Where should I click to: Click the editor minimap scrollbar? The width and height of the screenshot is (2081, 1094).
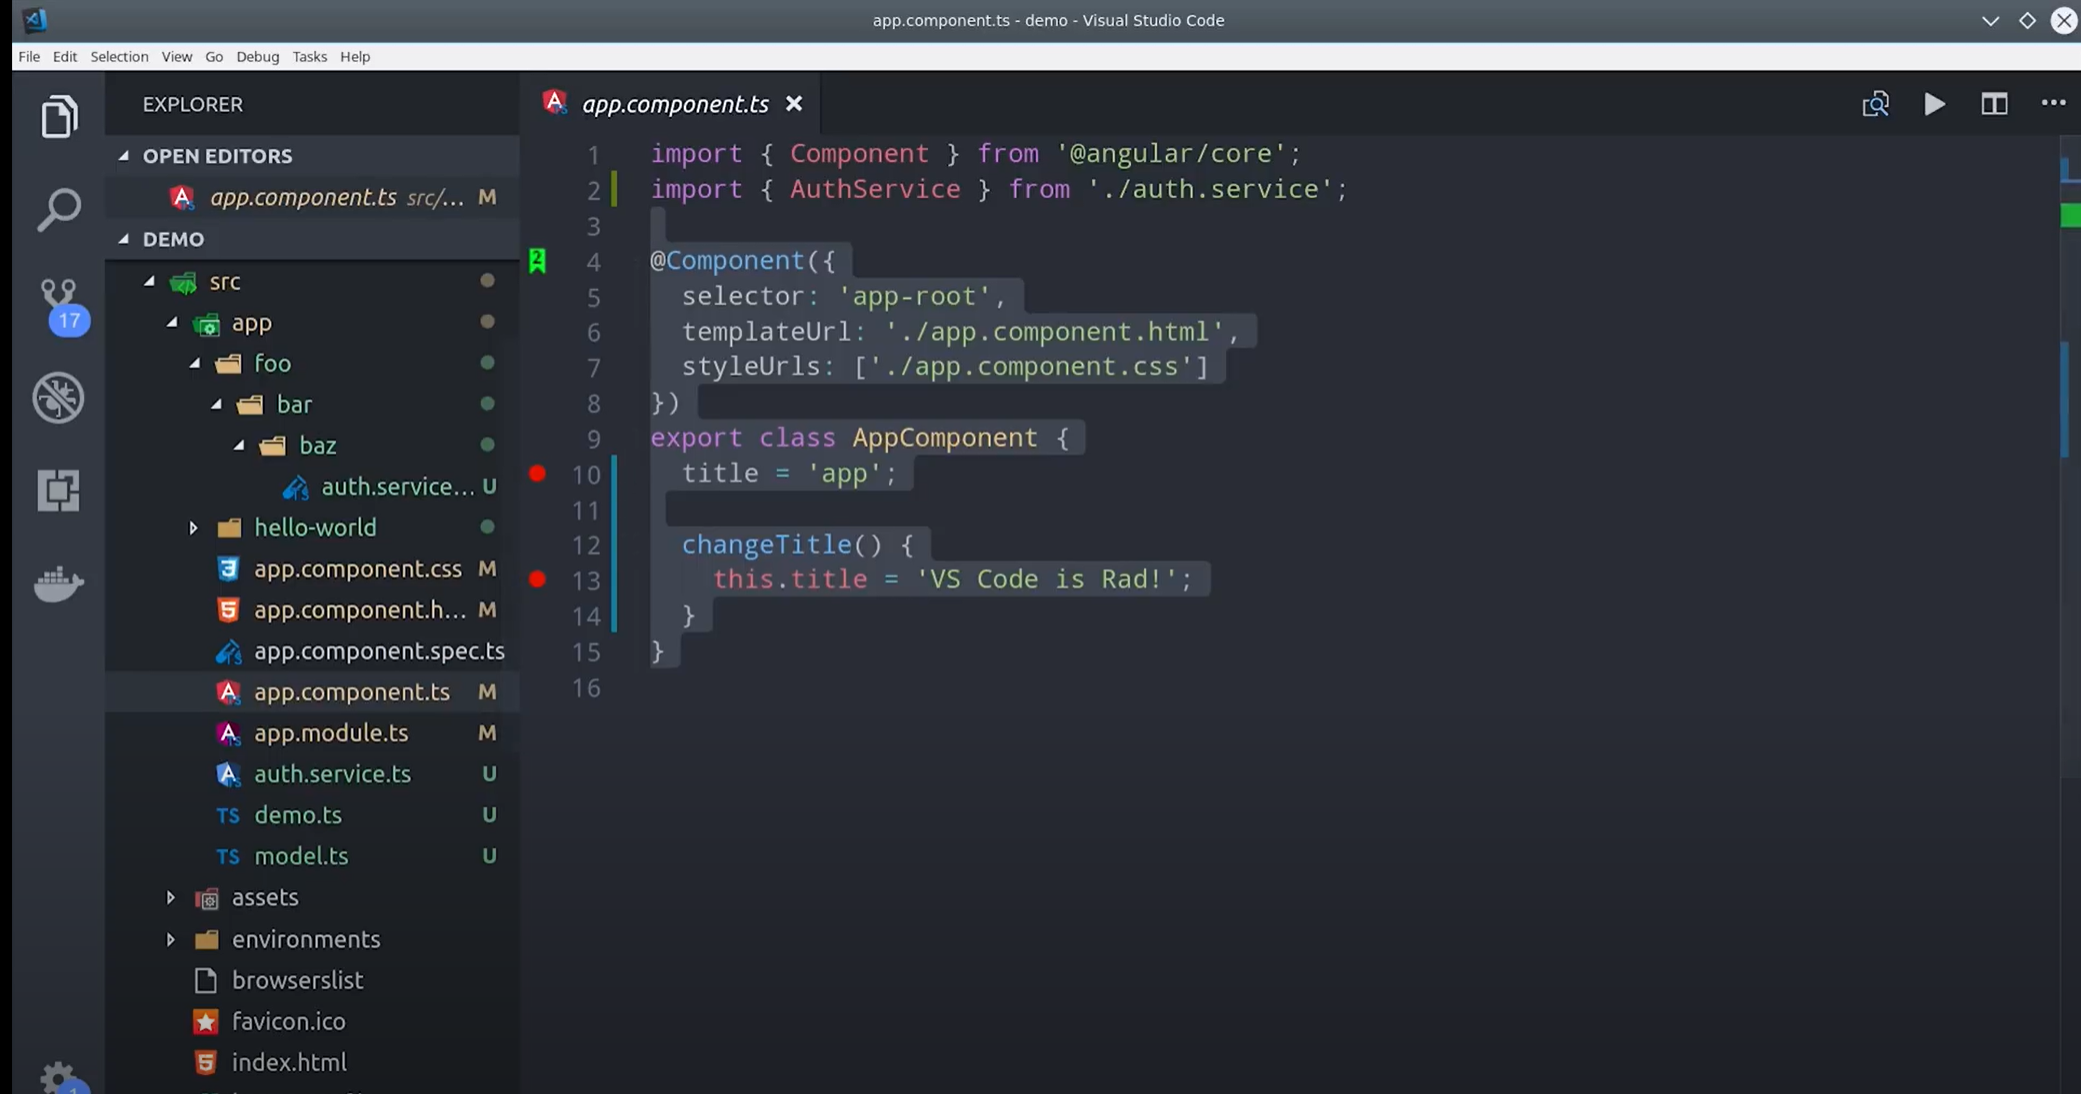[x=2068, y=400]
